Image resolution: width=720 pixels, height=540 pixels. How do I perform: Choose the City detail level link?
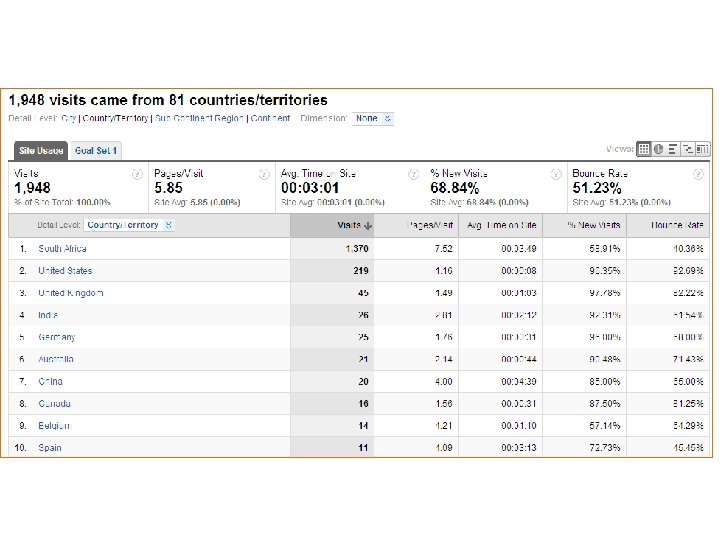click(x=69, y=118)
